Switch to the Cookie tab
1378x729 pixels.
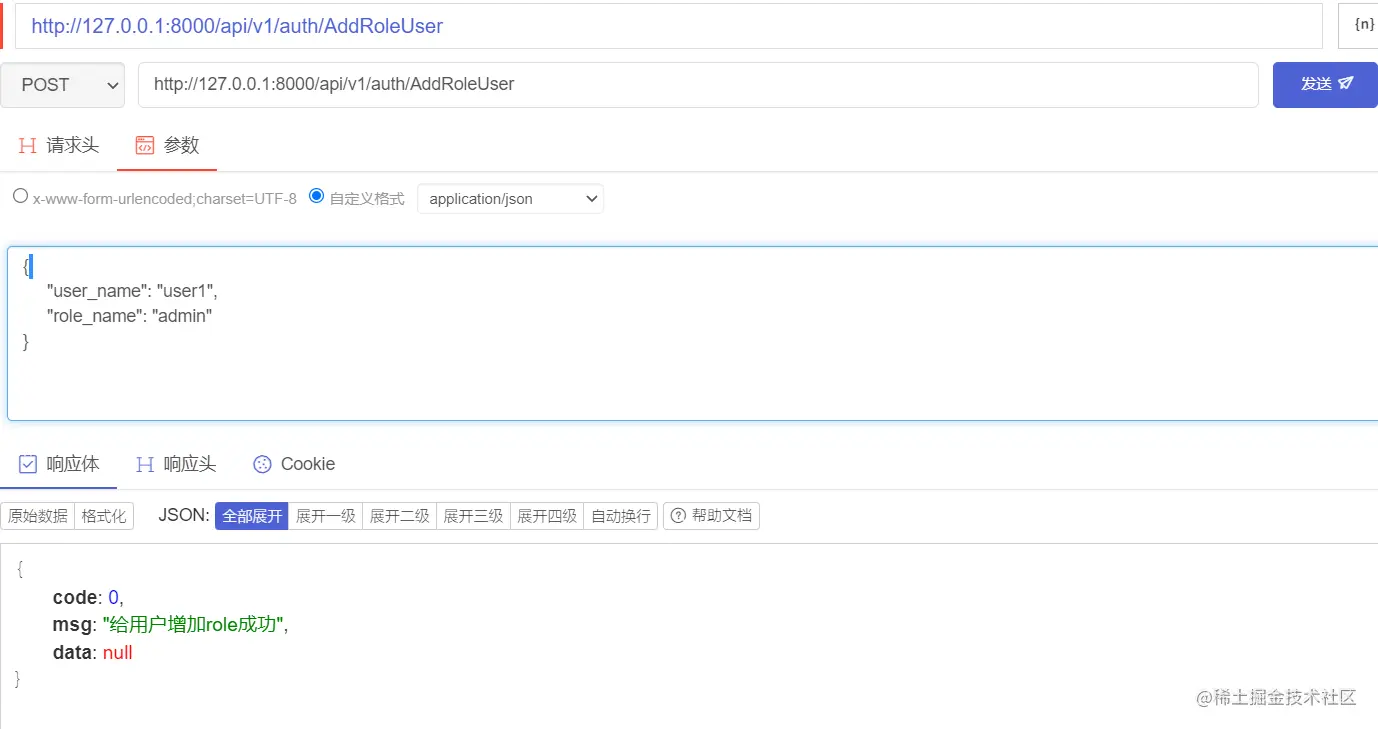pos(294,464)
